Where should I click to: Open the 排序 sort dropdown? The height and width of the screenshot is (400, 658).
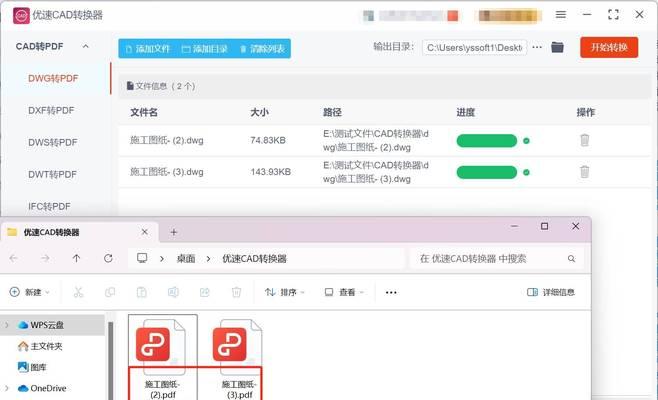pos(285,292)
